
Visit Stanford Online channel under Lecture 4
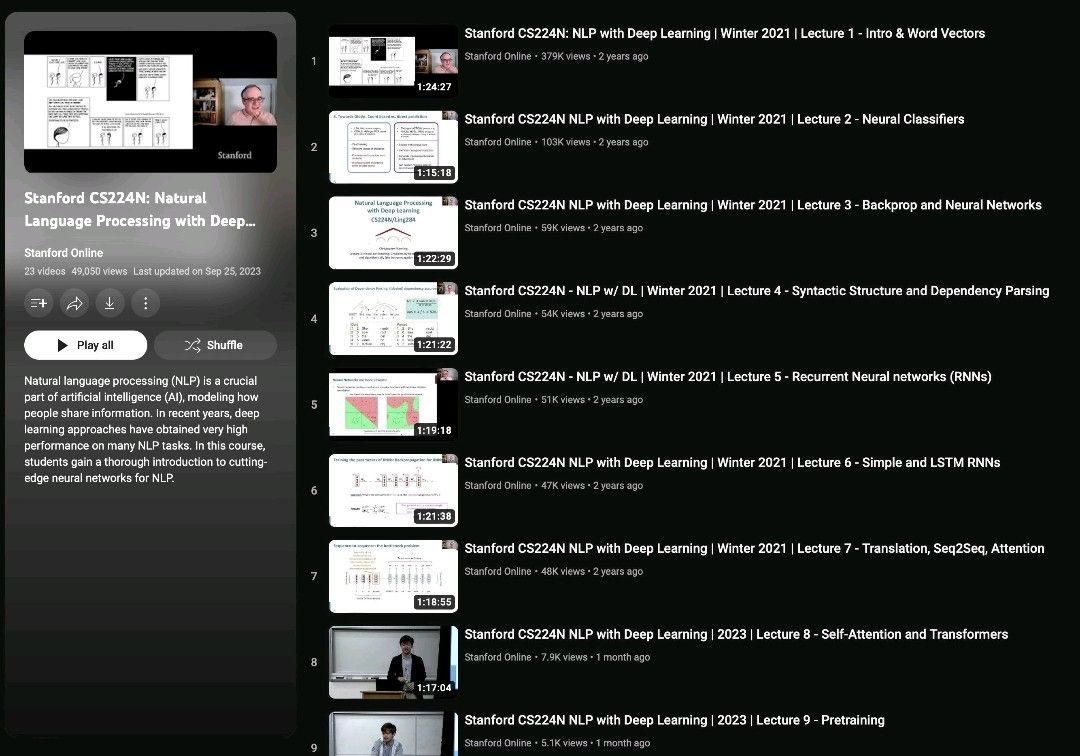pyautogui.click(x=498, y=314)
